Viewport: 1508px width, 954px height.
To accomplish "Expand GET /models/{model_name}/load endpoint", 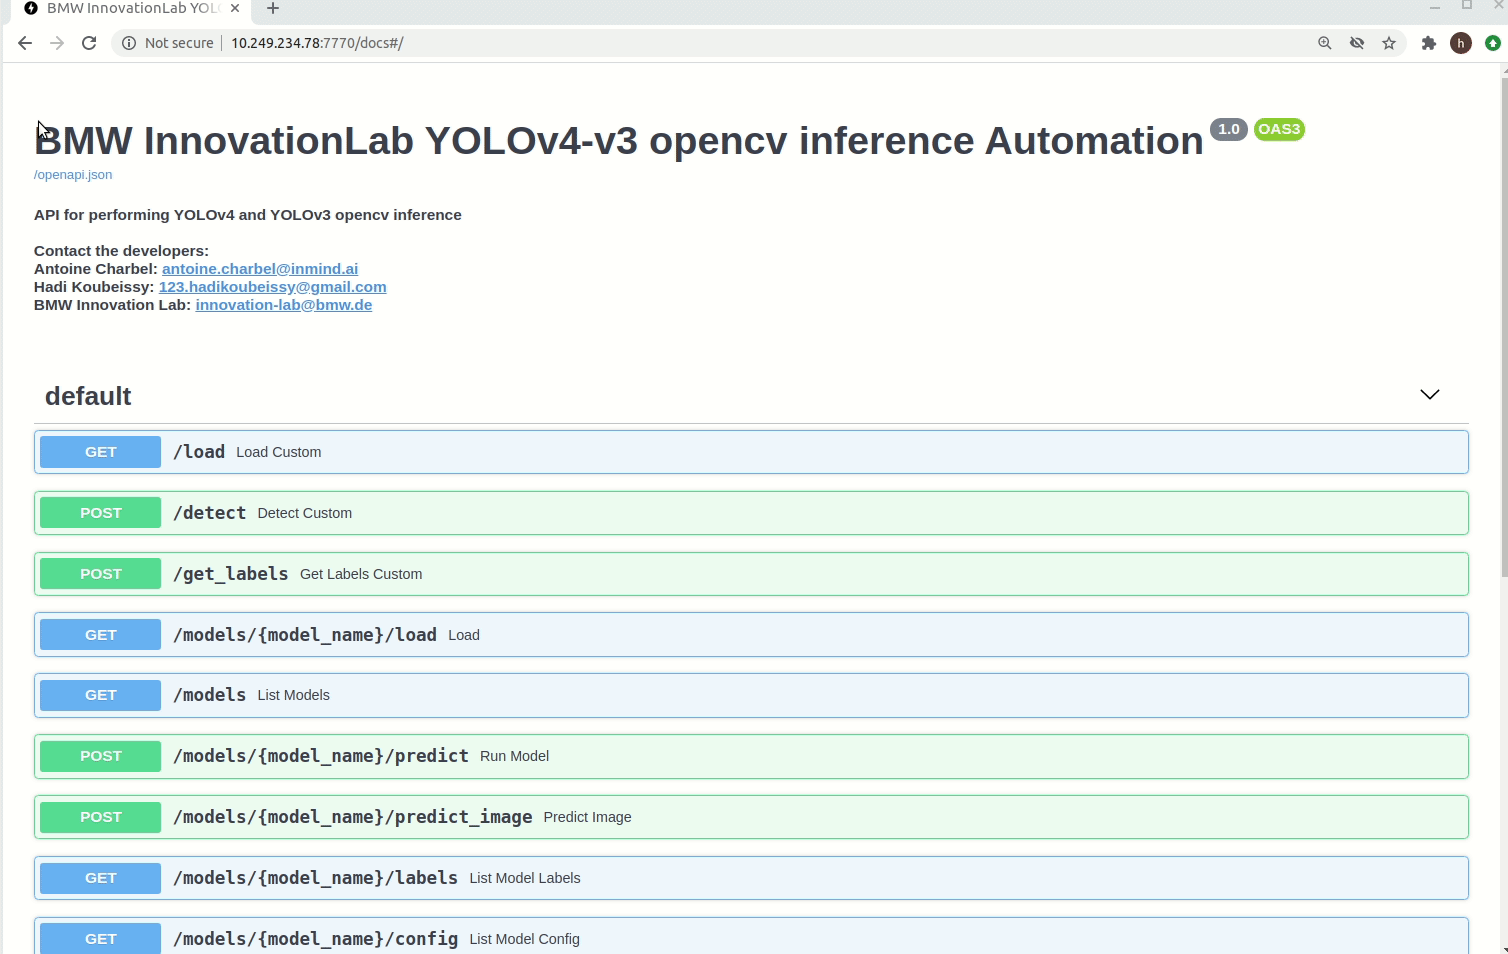I will click(751, 635).
